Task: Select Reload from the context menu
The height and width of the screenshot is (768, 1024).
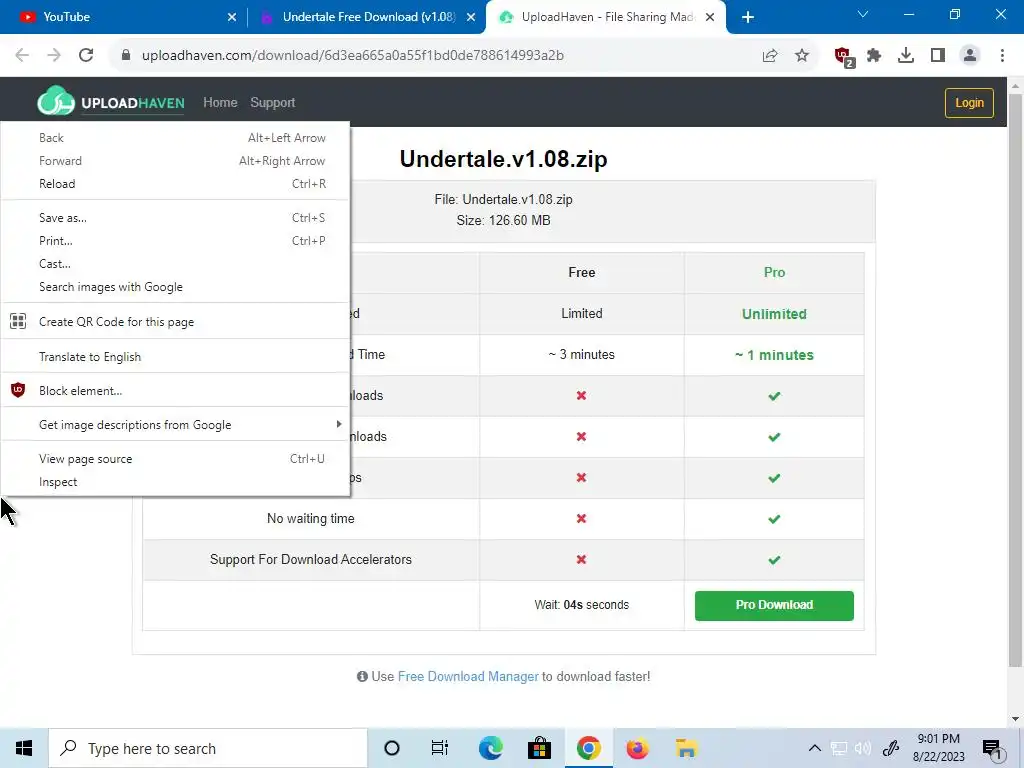Action: (175, 184)
